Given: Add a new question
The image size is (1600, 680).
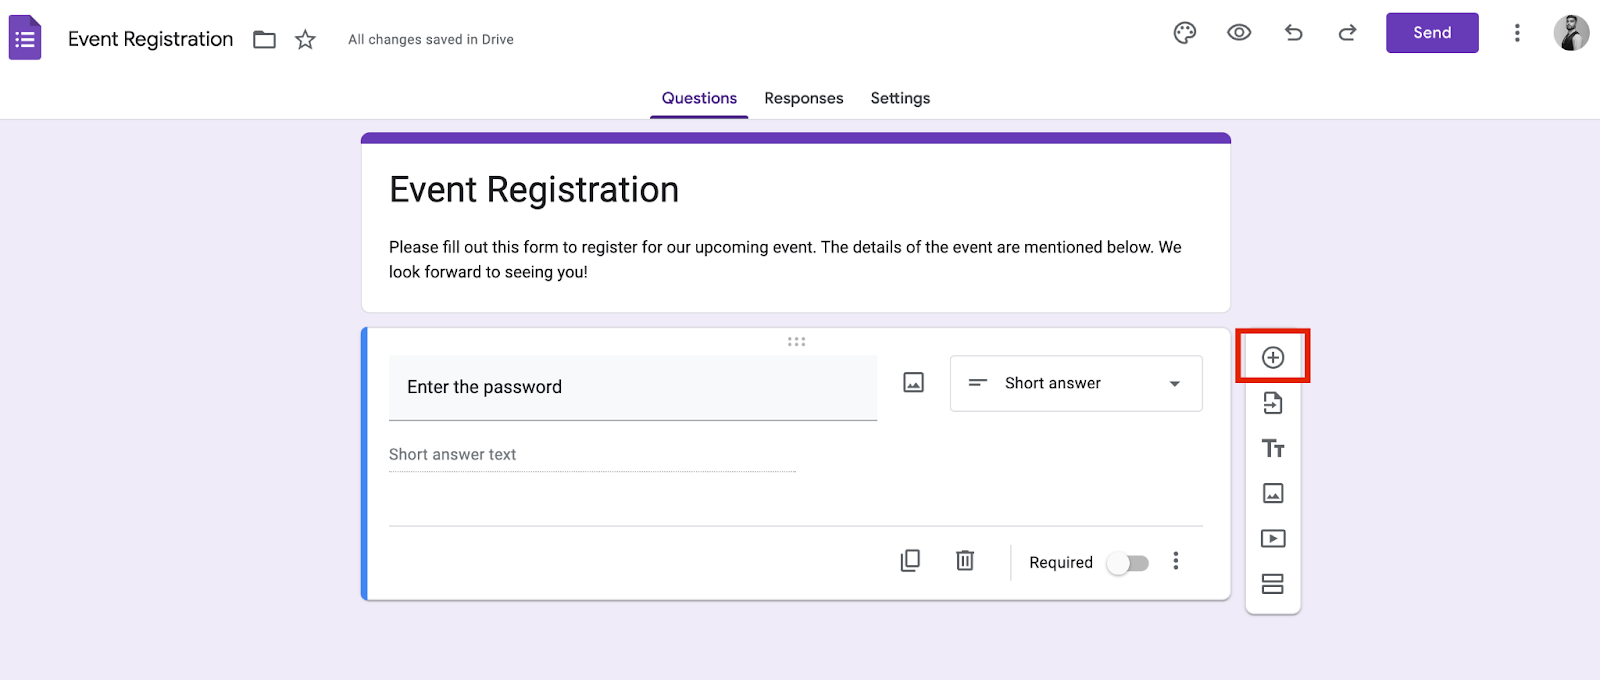Looking at the screenshot, I should tap(1273, 358).
